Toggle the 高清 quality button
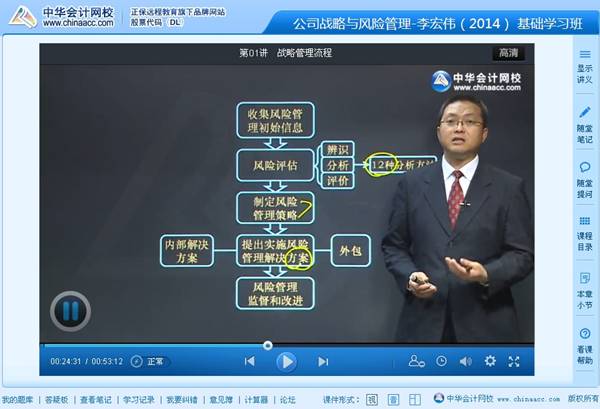600x409 pixels. (x=509, y=53)
